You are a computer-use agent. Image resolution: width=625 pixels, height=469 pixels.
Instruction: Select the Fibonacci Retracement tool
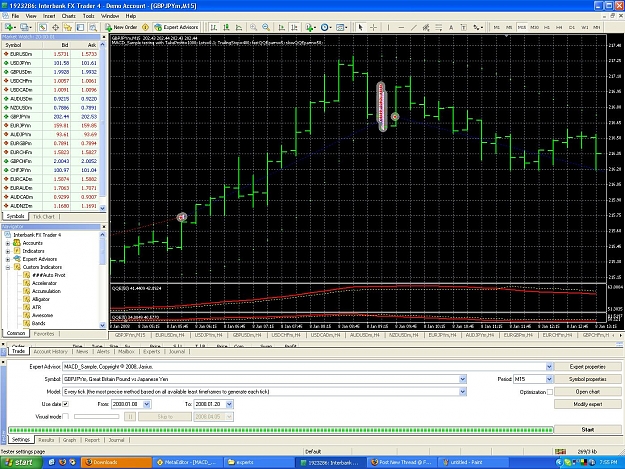[438, 27]
